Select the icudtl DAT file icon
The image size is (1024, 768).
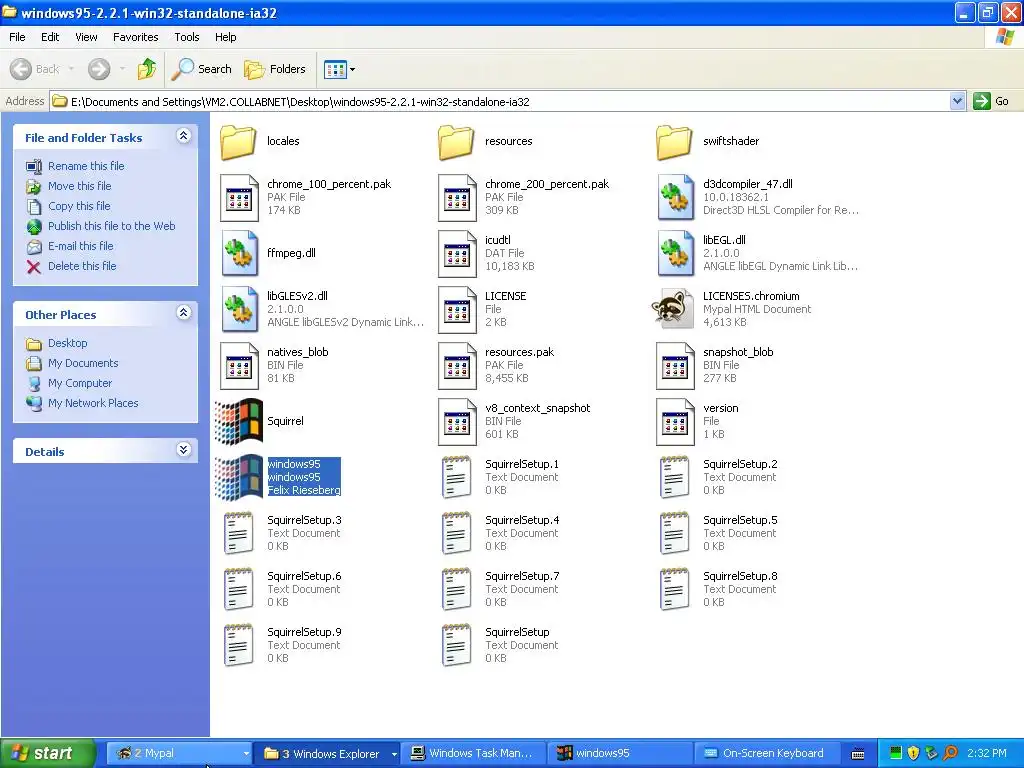click(x=456, y=253)
